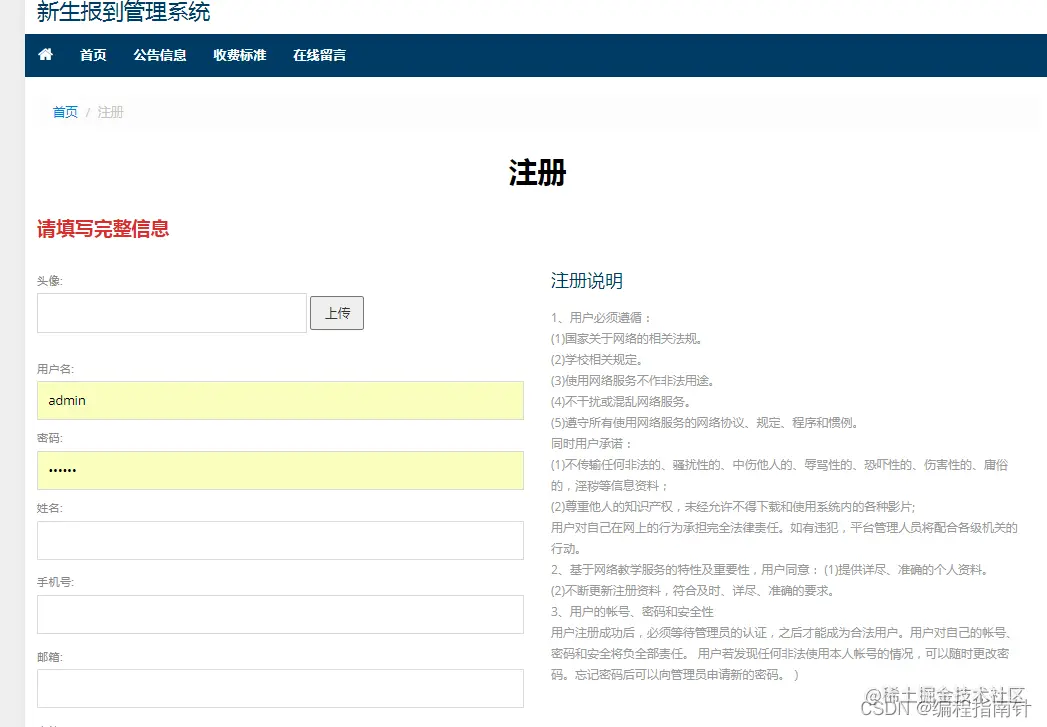Click the 上传 upload button
This screenshot has width=1047, height=727.
click(337, 313)
